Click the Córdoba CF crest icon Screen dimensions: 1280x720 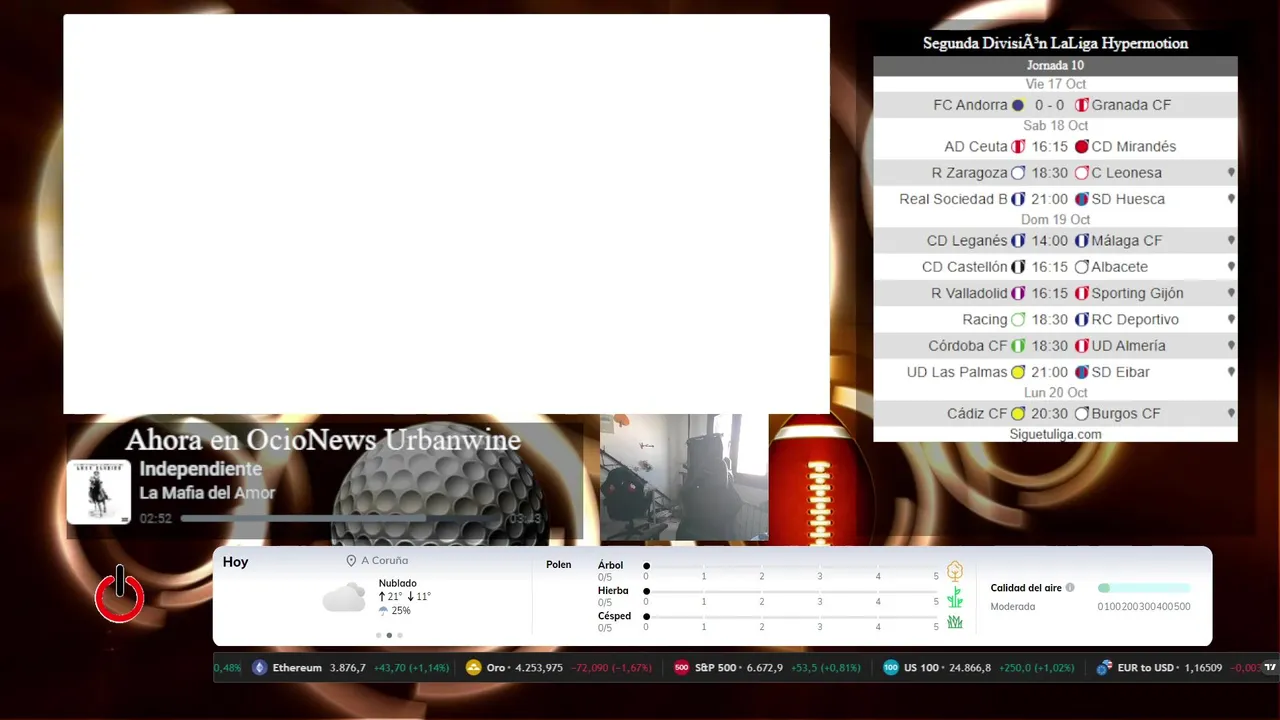[1018, 346]
